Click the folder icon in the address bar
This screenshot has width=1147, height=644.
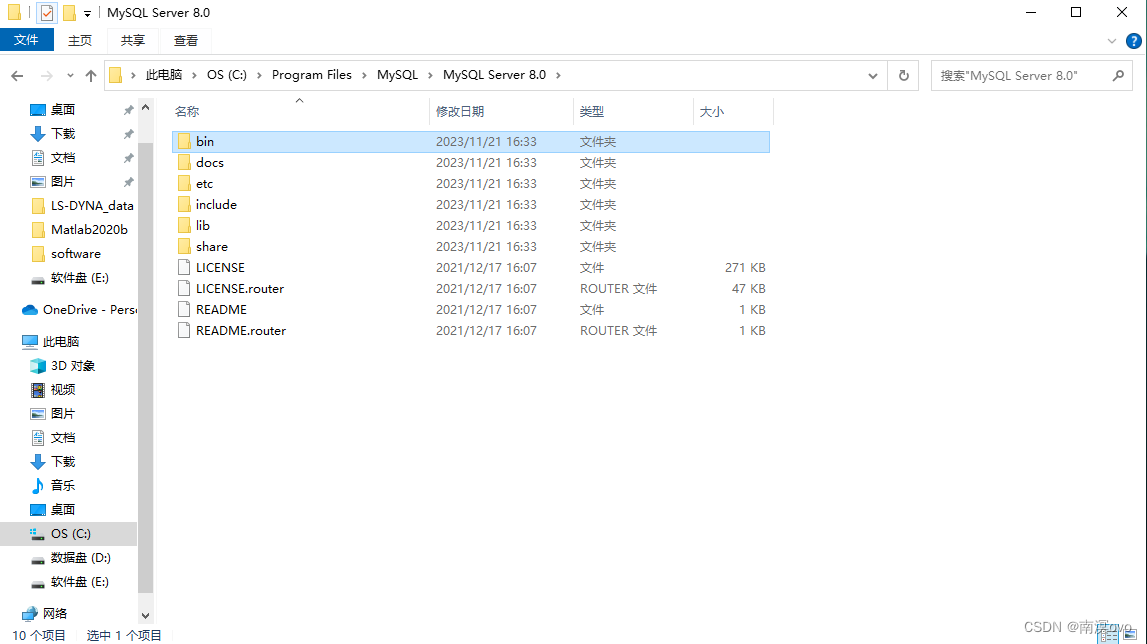(117, 74)
